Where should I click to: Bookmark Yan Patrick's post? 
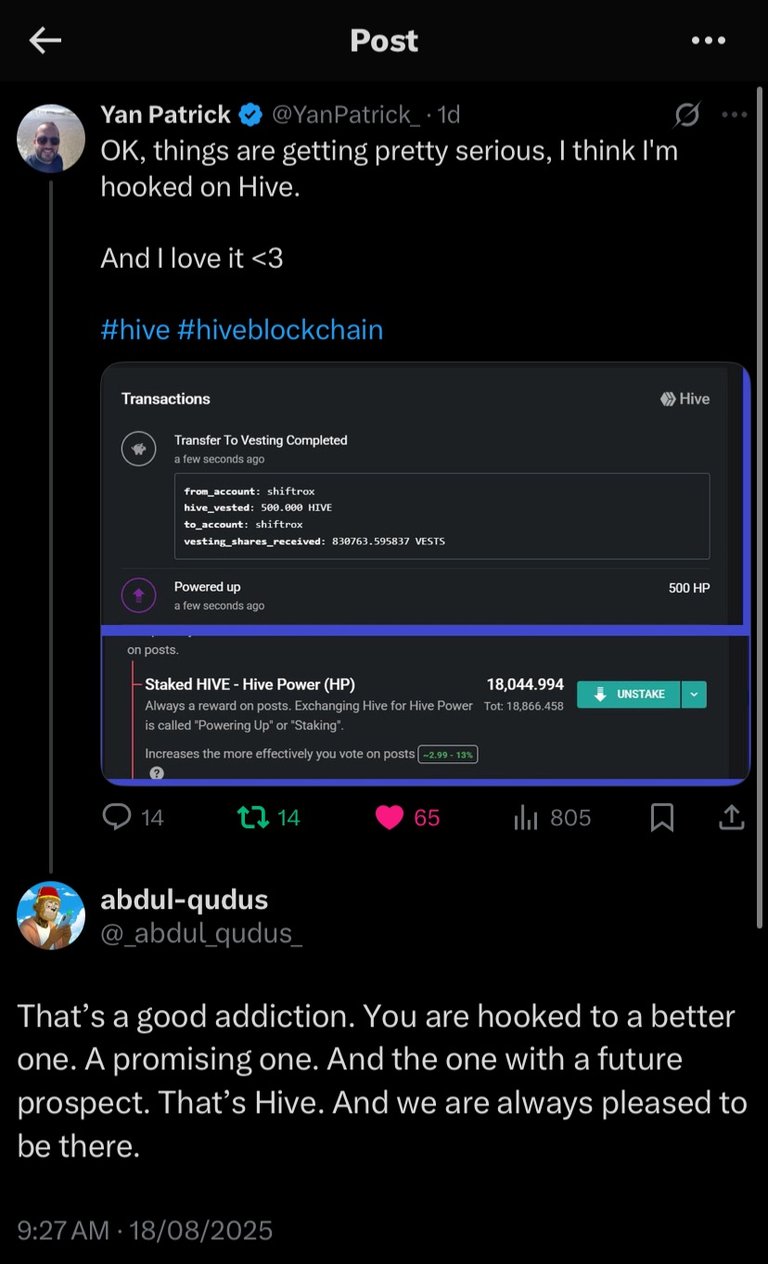(662, 818)
